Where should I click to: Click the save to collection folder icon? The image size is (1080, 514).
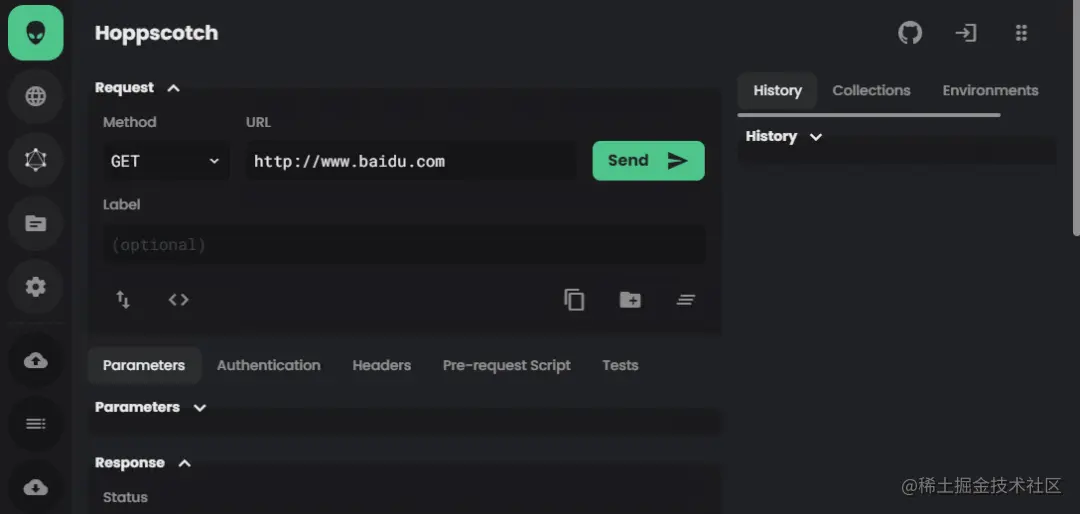pos(630,300)
